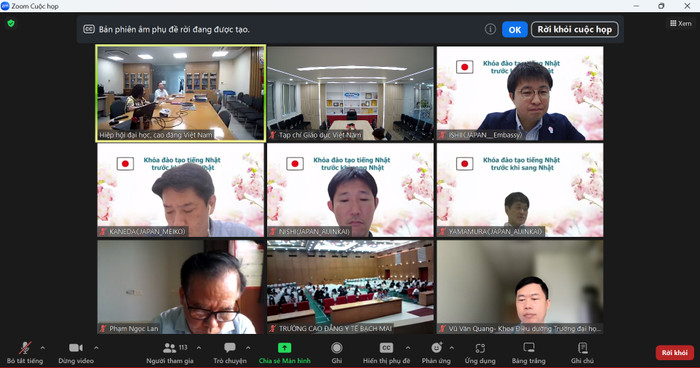Screen dimensions: 700x368
Task: Open the Ứng dụng apps icon
Action: point(480,348)
